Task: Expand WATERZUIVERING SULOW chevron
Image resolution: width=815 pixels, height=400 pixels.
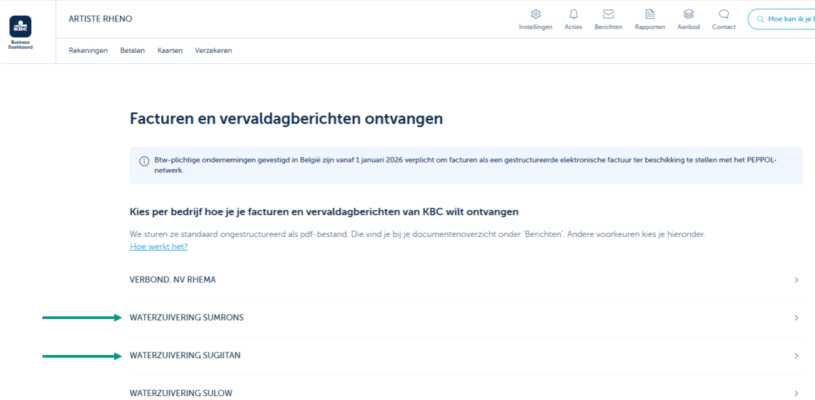Action: [796, 393]
